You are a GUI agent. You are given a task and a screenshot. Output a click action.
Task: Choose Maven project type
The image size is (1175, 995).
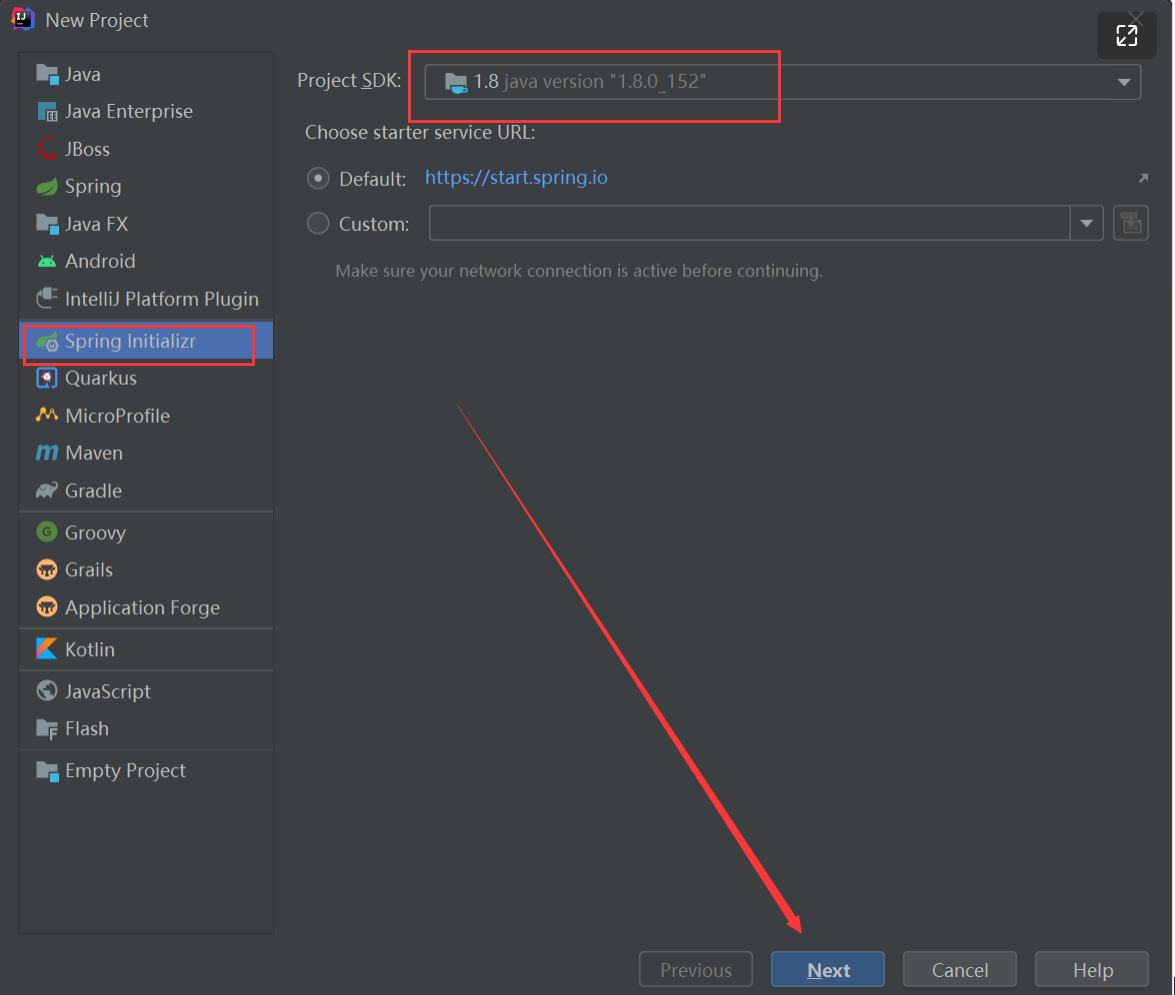pos(146,453)
